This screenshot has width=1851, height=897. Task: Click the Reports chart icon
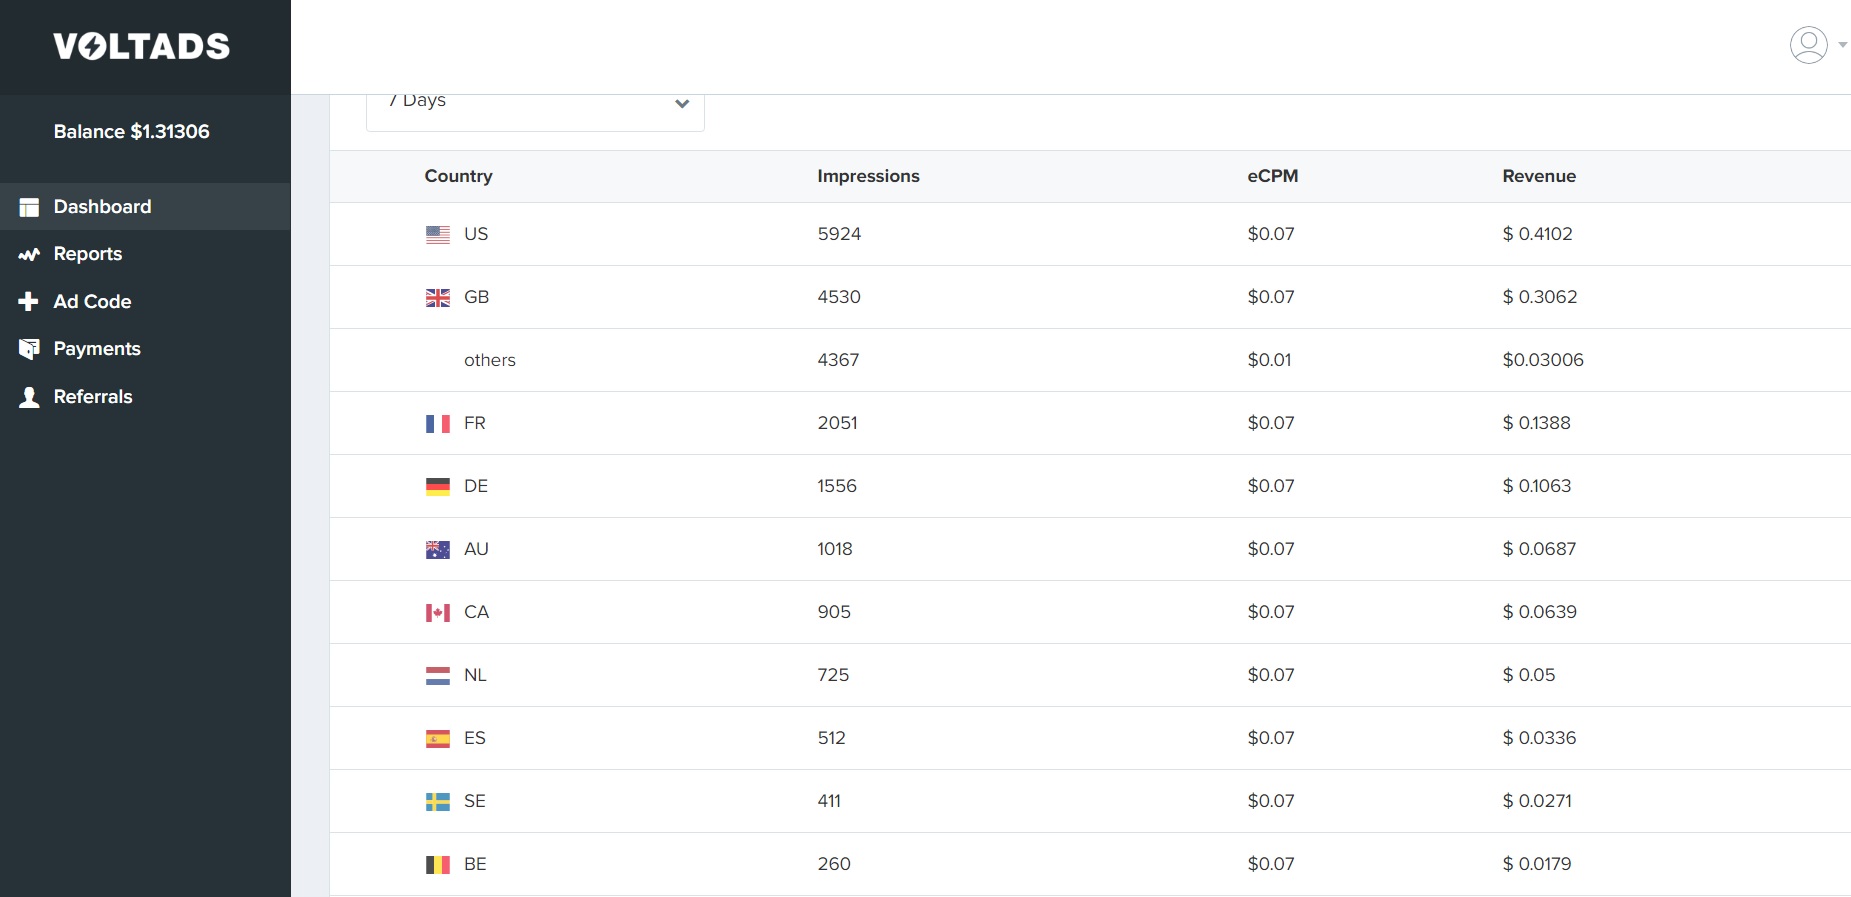coord(29,254)
